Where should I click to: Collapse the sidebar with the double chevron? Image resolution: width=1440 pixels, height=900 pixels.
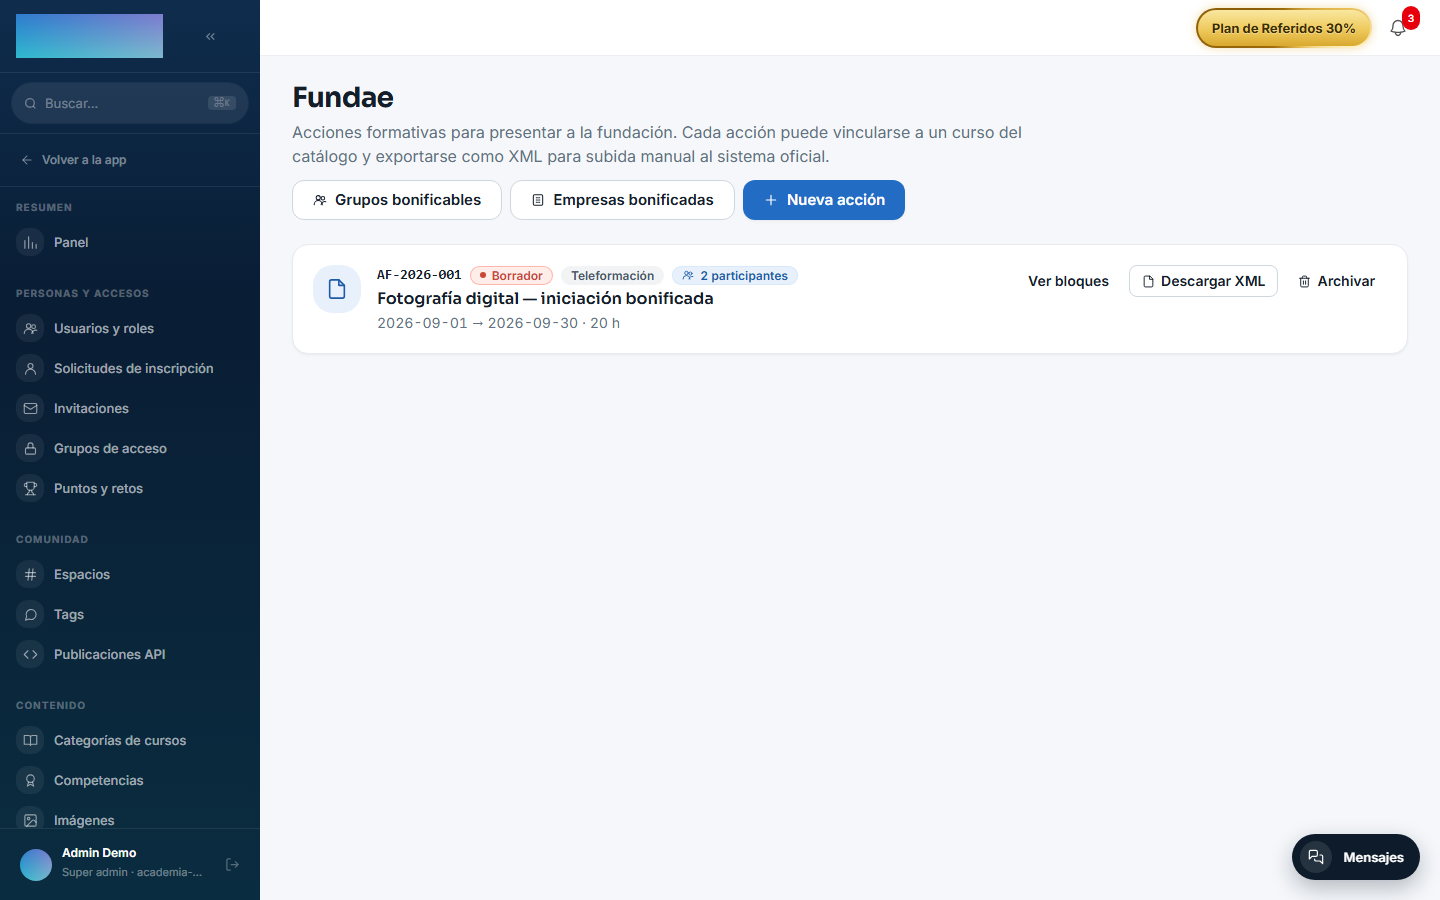point(210,36)
